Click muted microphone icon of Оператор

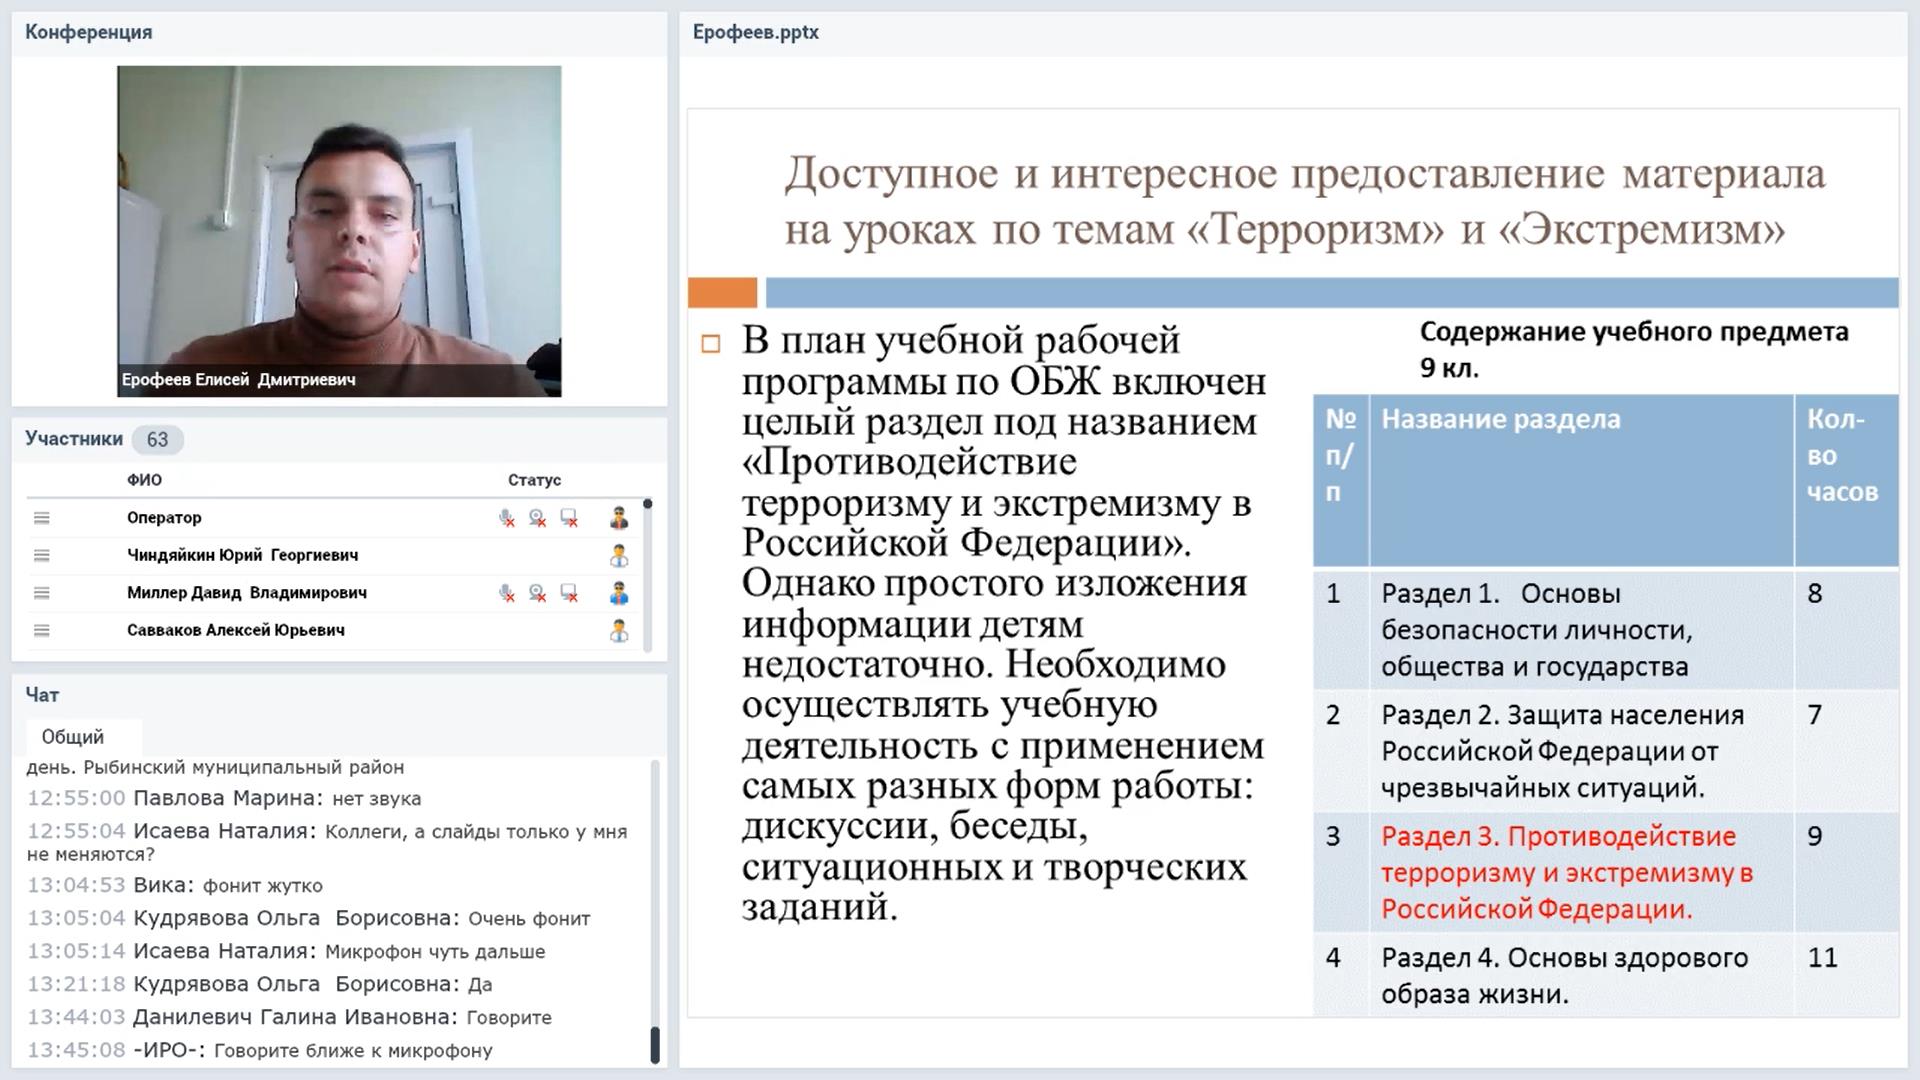(x=507, y=518)
